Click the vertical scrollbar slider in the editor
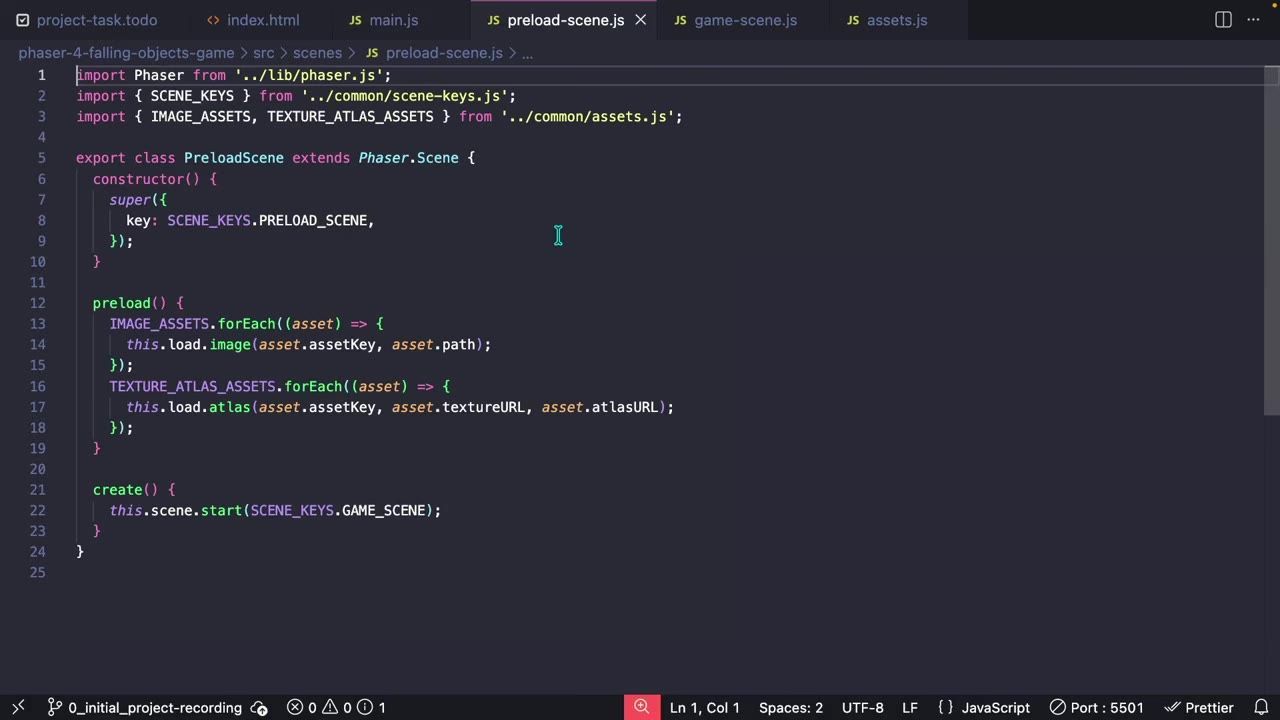Screen dimensions: 1280x720 [1272, 240]
